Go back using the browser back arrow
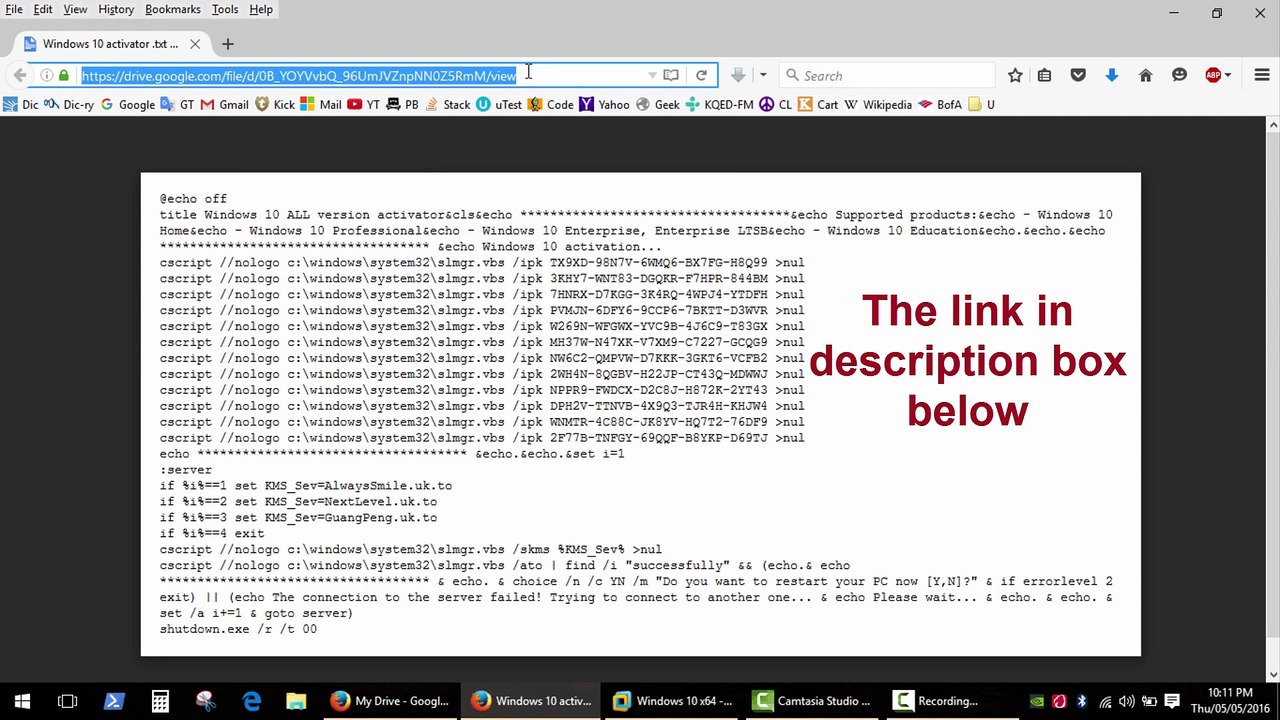 [20, 75]
